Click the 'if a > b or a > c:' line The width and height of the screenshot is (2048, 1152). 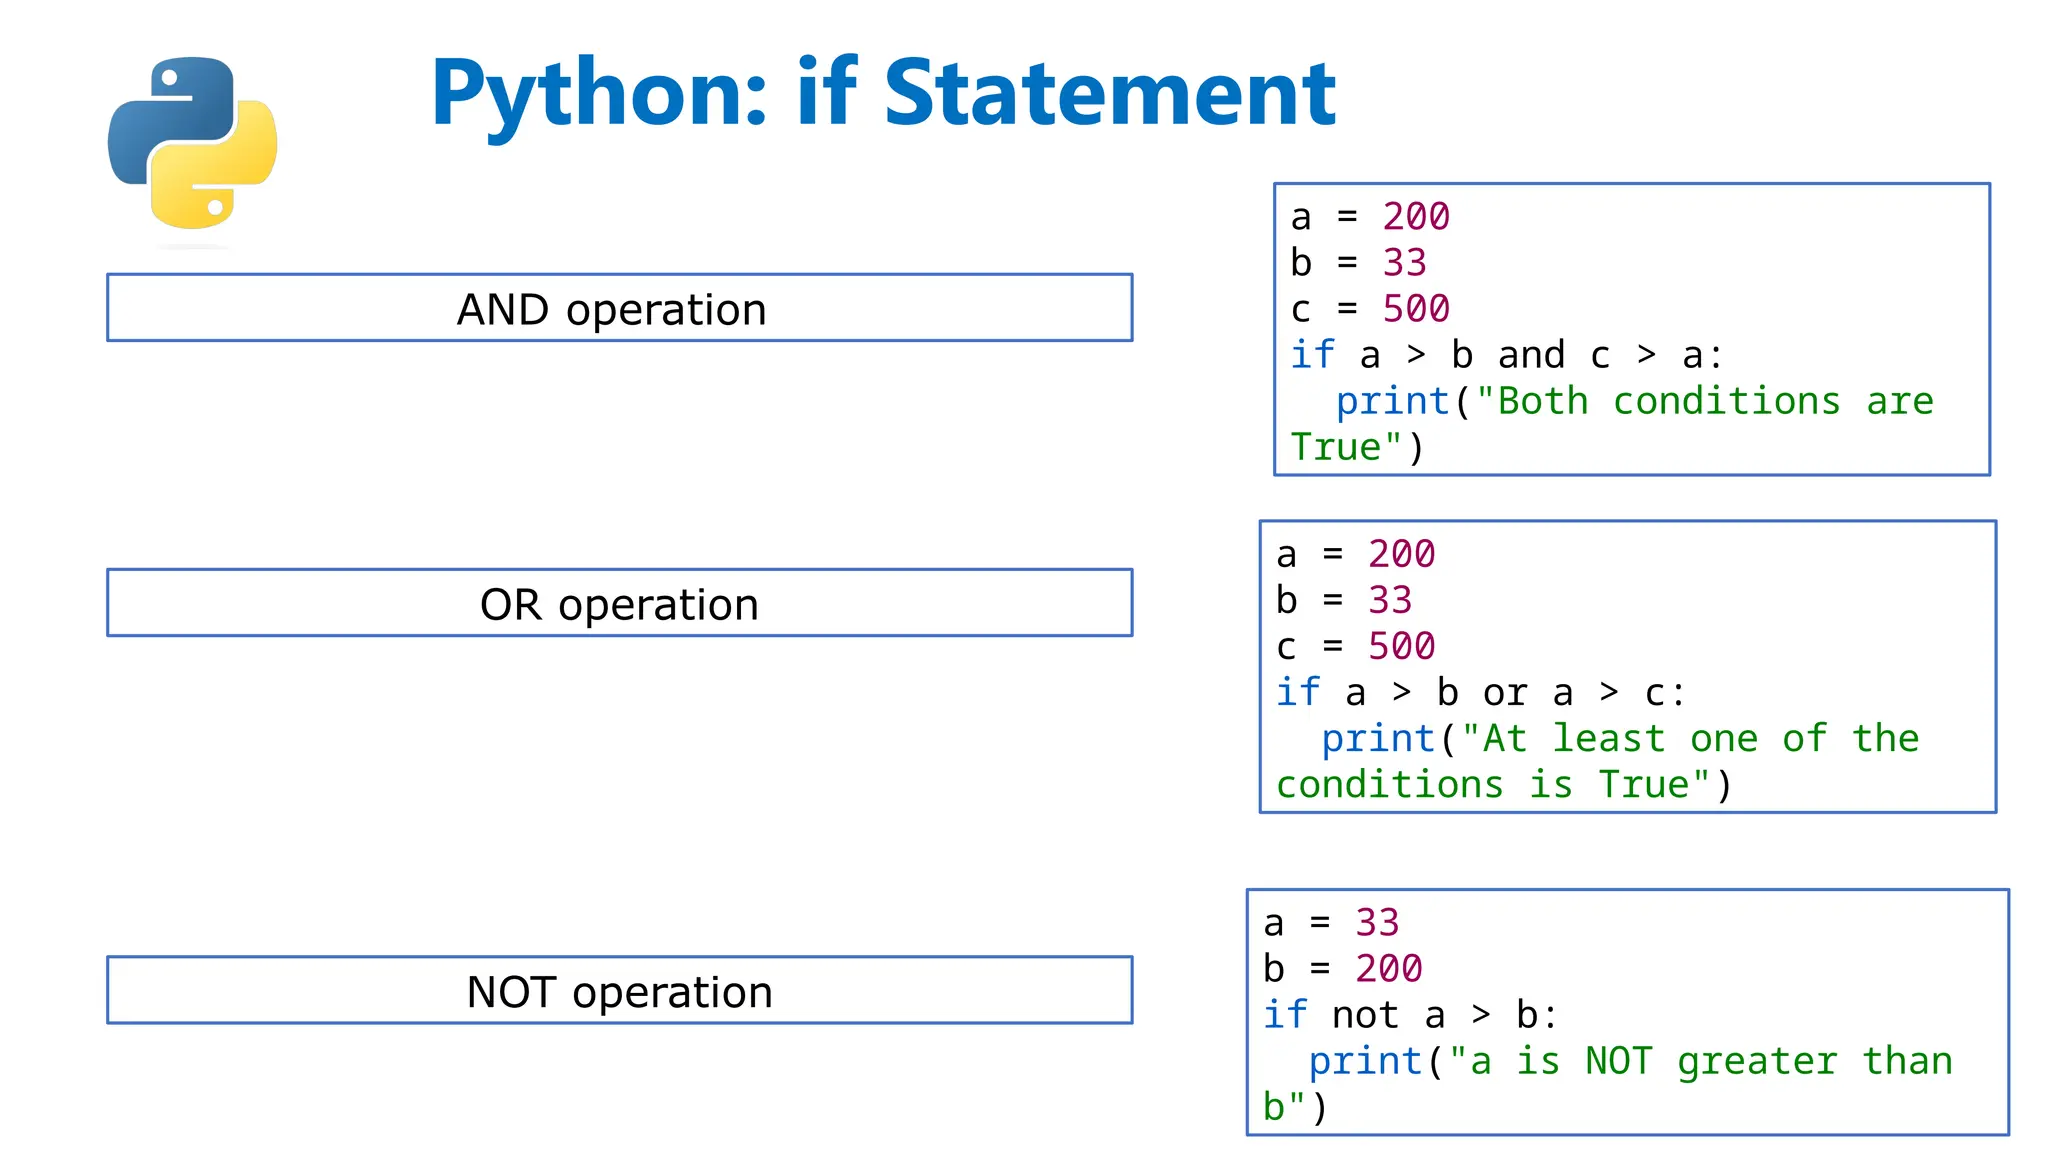tap(1481, 692)
